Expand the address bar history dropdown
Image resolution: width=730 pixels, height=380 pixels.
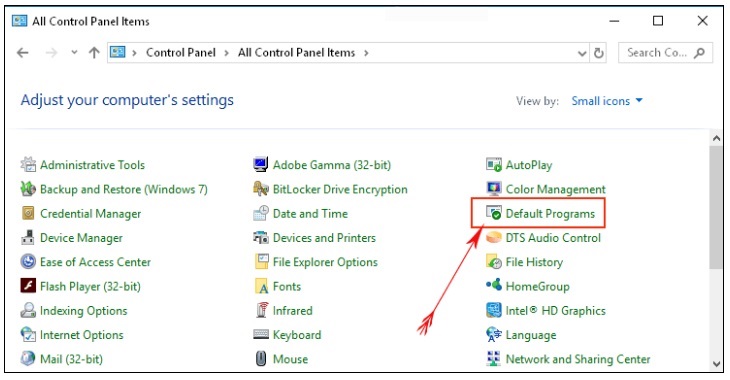pyautogui.click(x=582, y=53)
